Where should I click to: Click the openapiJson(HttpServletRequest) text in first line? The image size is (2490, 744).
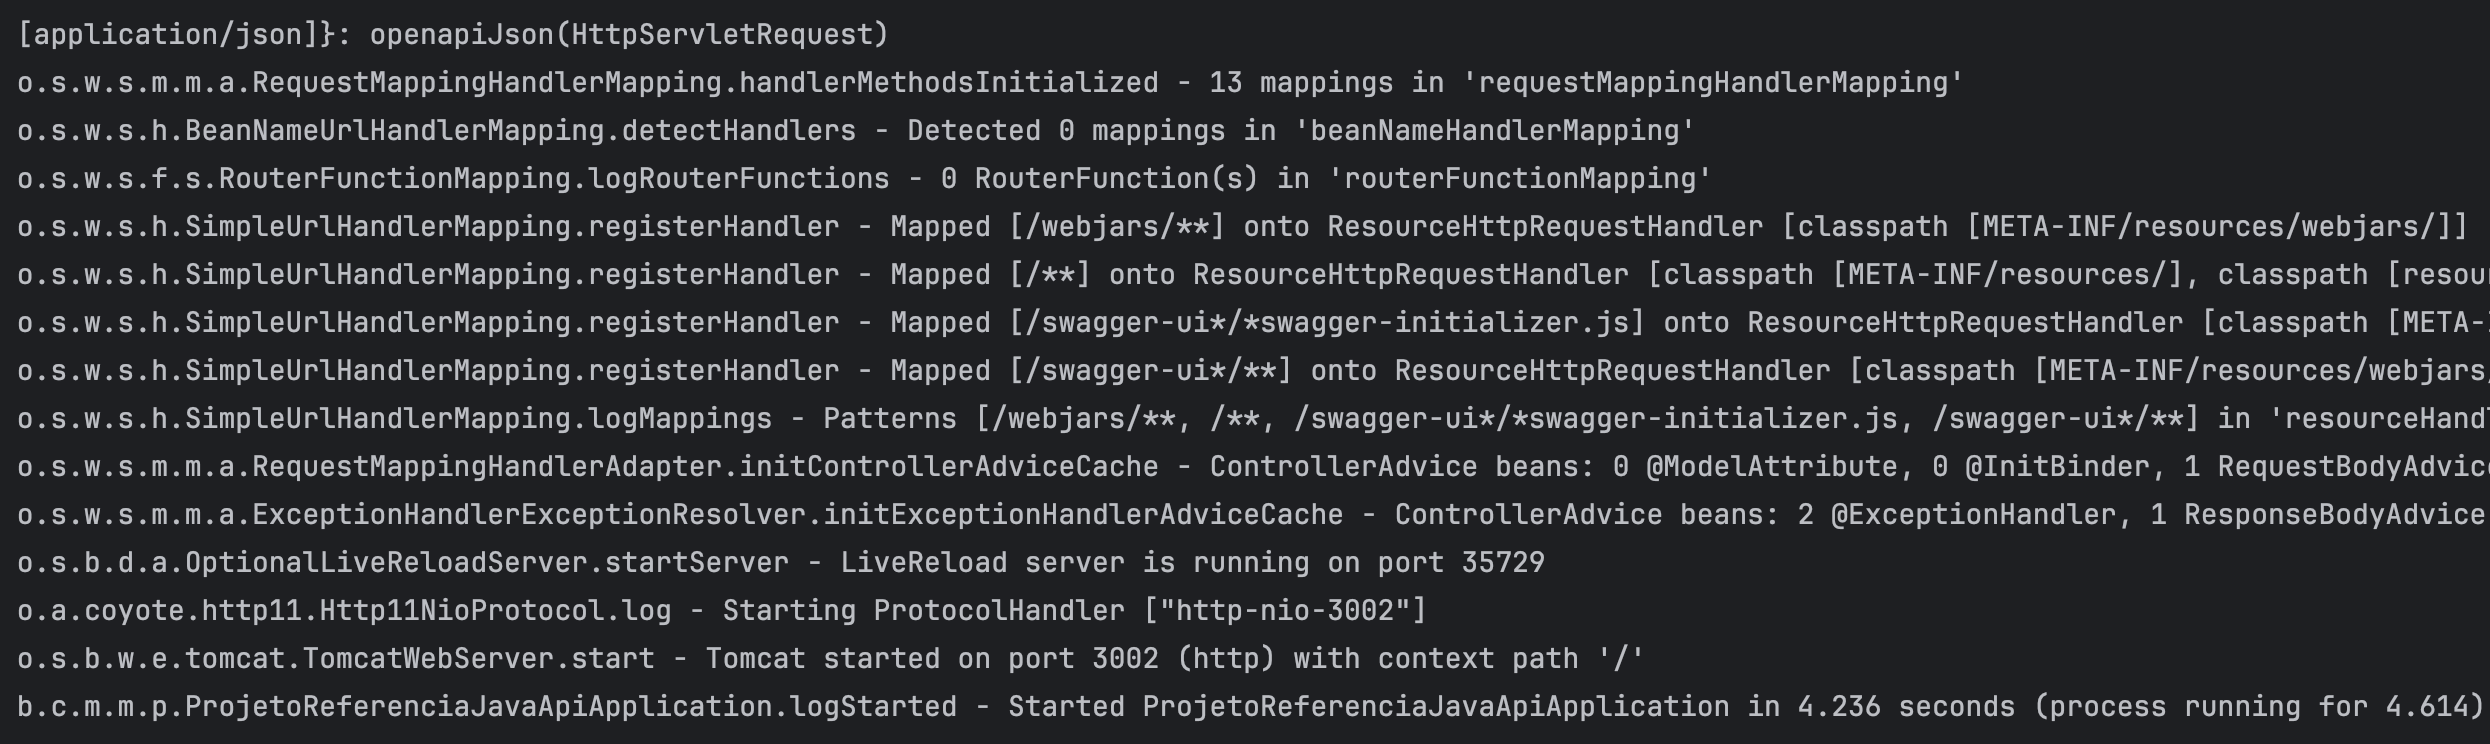coord(628,35)
